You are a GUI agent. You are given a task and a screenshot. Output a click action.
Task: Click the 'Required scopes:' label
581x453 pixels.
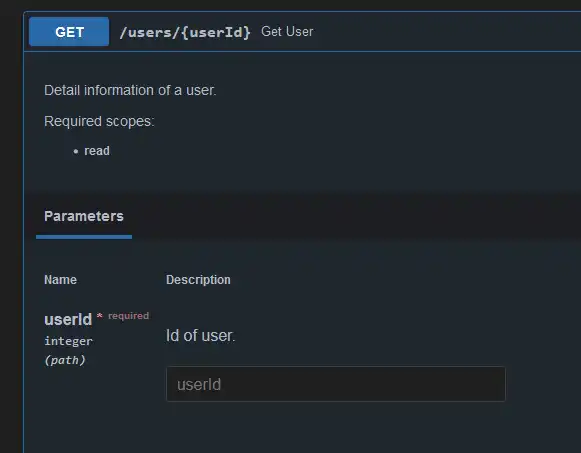point(99,121)
